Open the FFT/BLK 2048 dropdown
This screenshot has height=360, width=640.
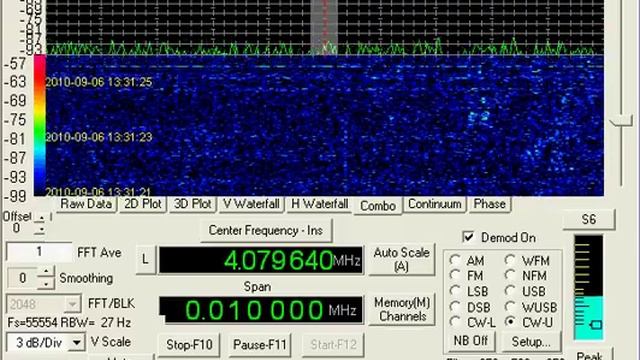72,304
